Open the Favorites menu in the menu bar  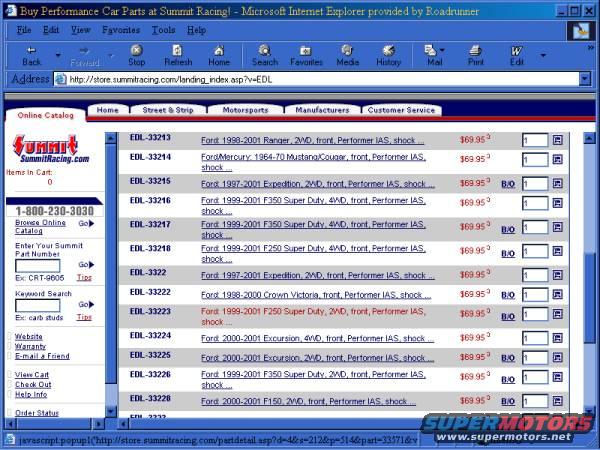[120, 30]
